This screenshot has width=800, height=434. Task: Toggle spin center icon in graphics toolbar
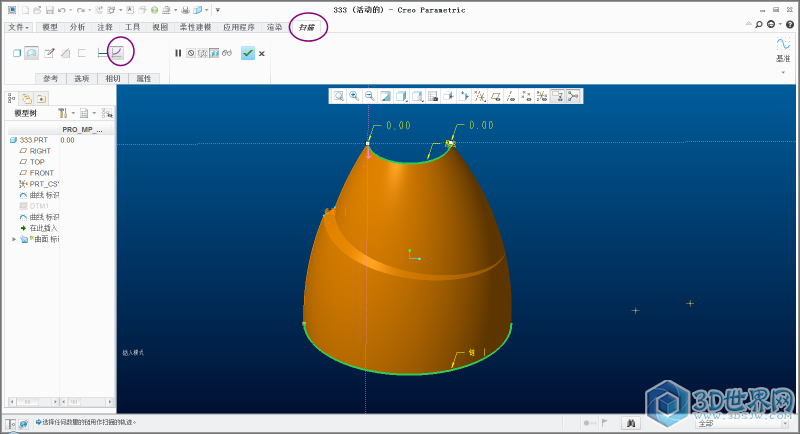573,96
